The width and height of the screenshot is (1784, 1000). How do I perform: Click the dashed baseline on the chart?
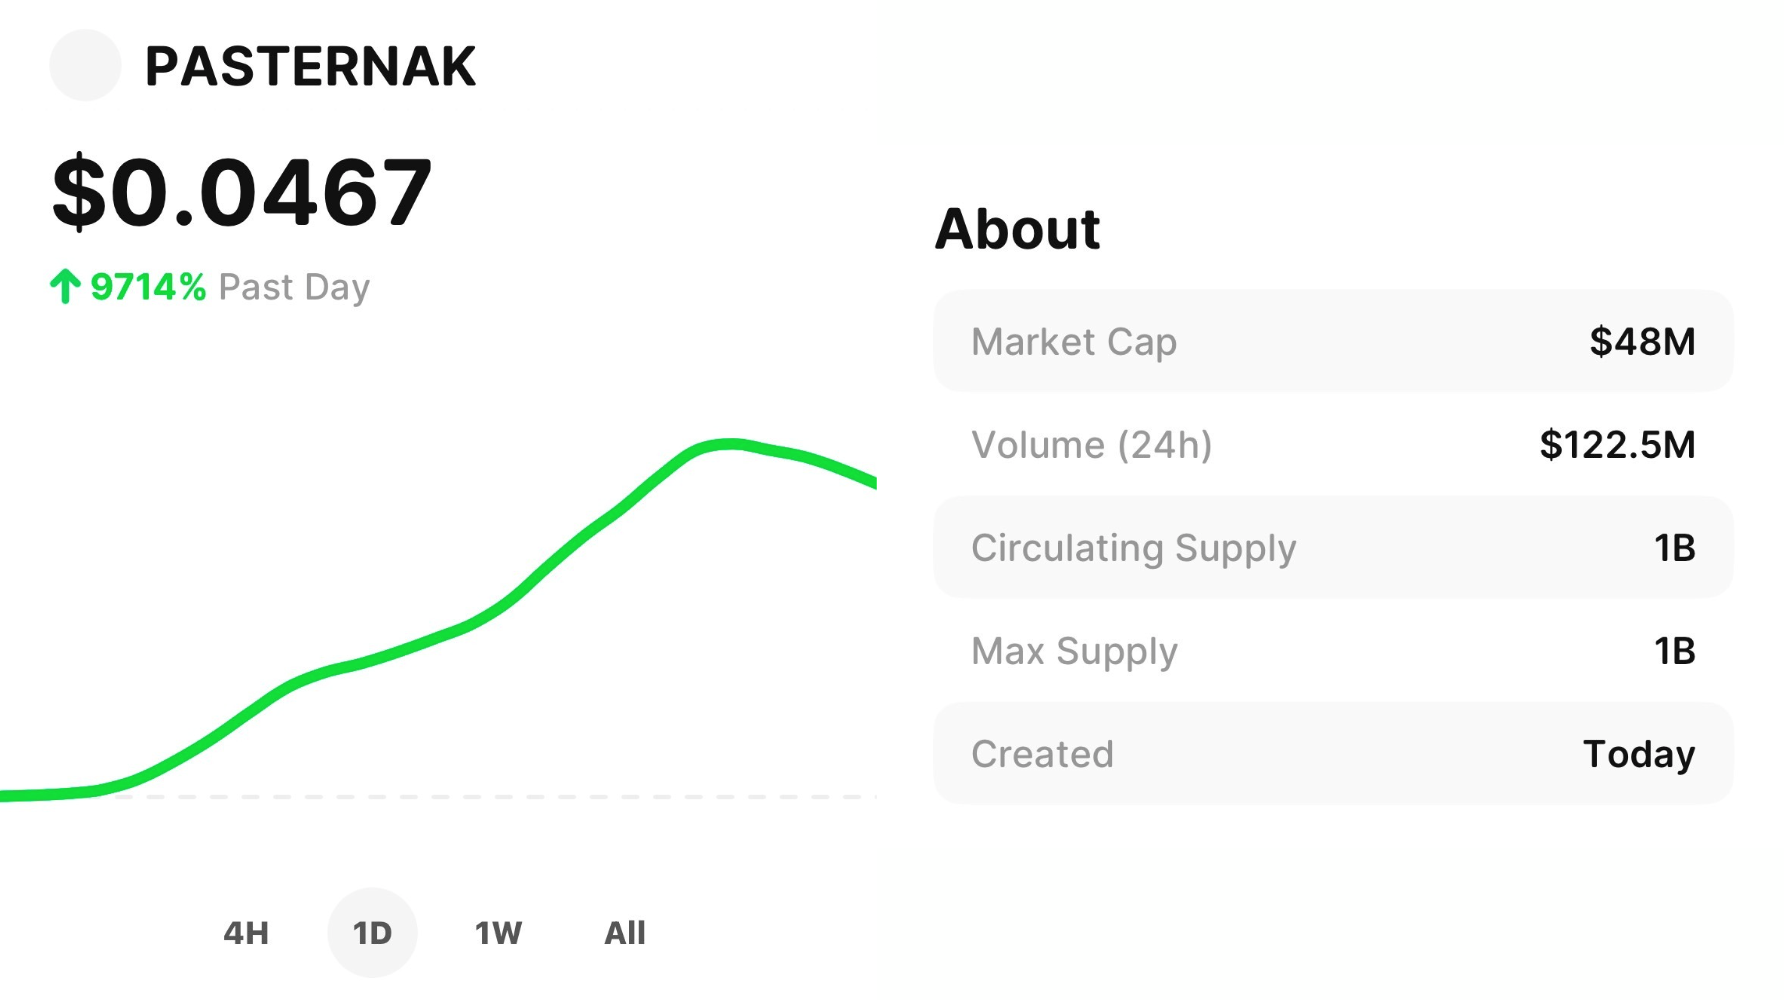coord(500,797)
